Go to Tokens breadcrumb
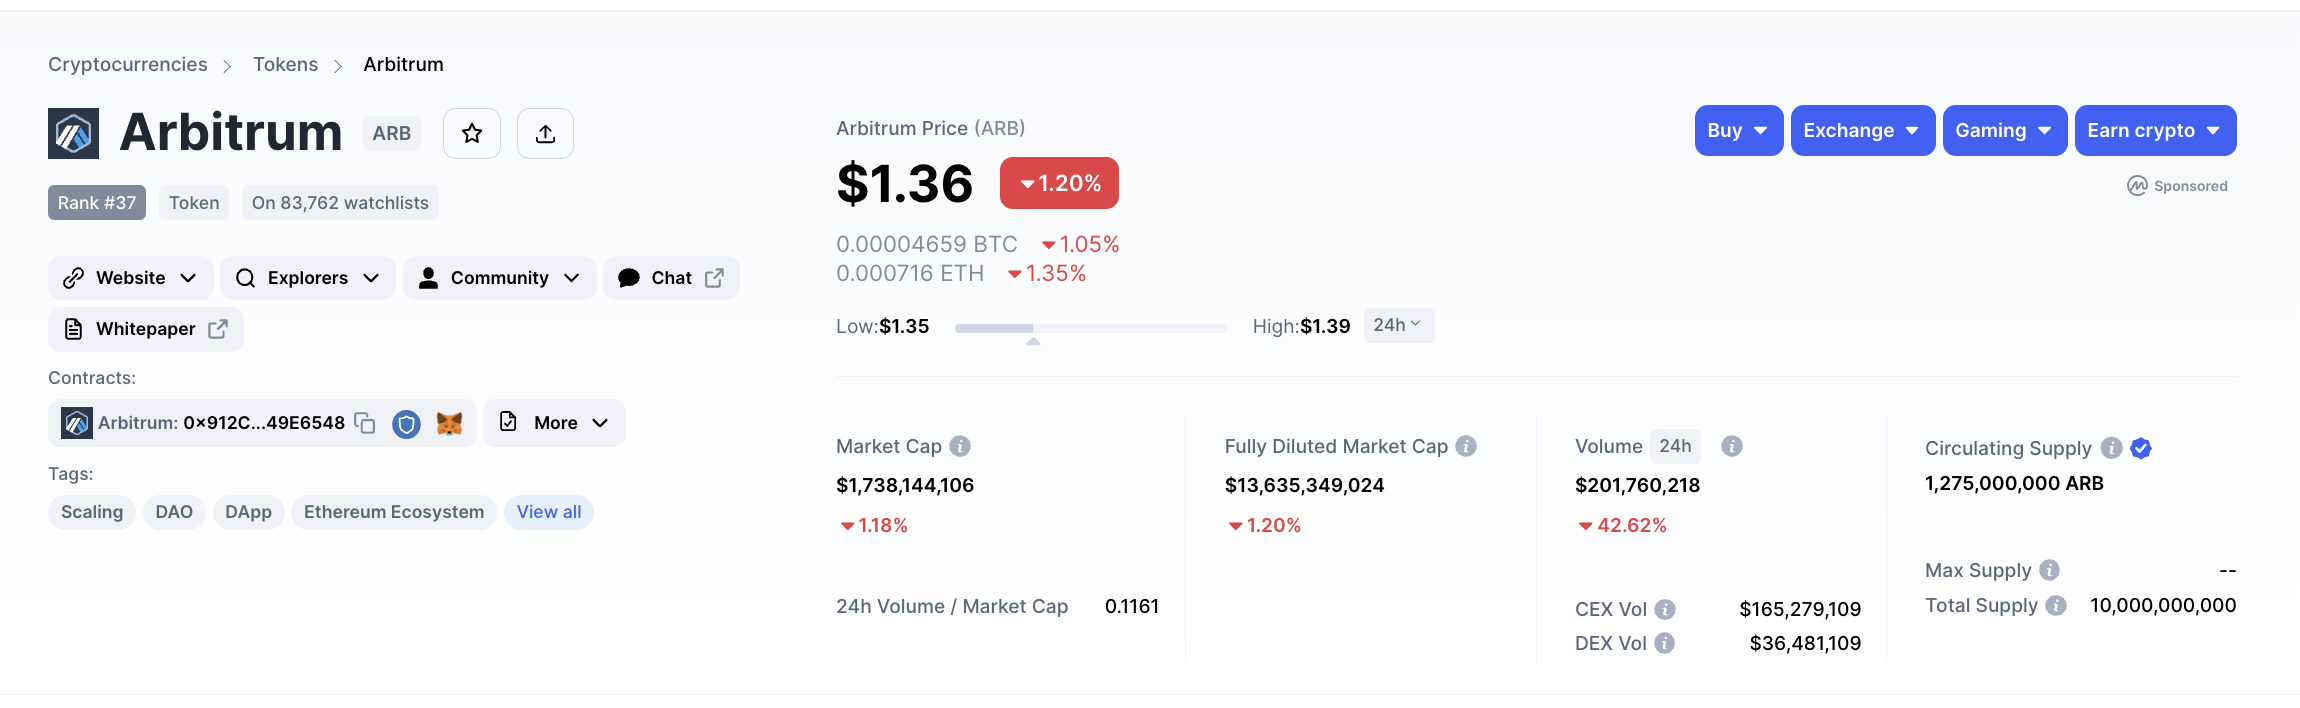 coord(285,64)
